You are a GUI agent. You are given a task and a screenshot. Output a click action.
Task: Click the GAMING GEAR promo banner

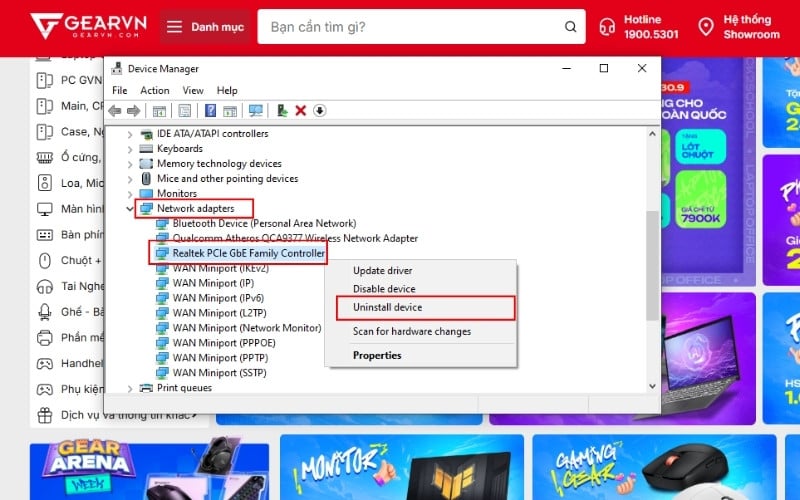tap(654, 467)
